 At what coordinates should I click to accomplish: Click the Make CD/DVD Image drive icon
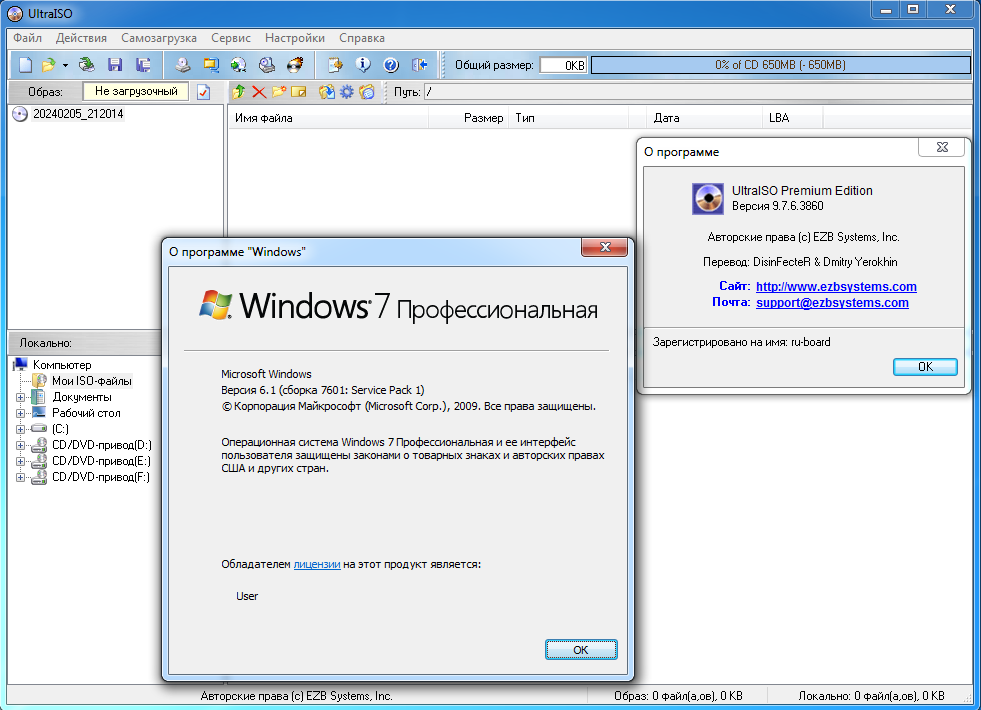[183, 64]
